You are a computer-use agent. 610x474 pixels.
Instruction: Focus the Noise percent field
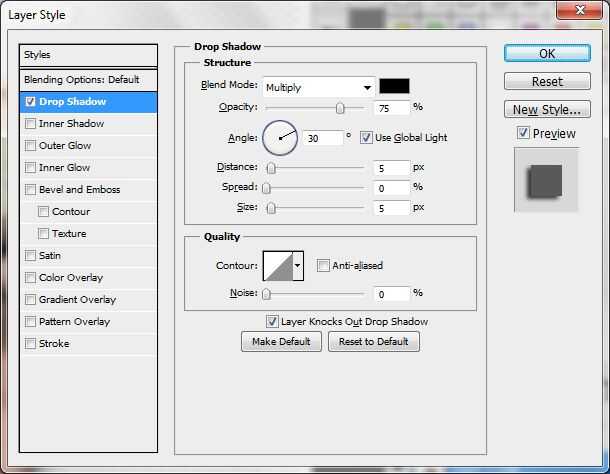(392, 294)
